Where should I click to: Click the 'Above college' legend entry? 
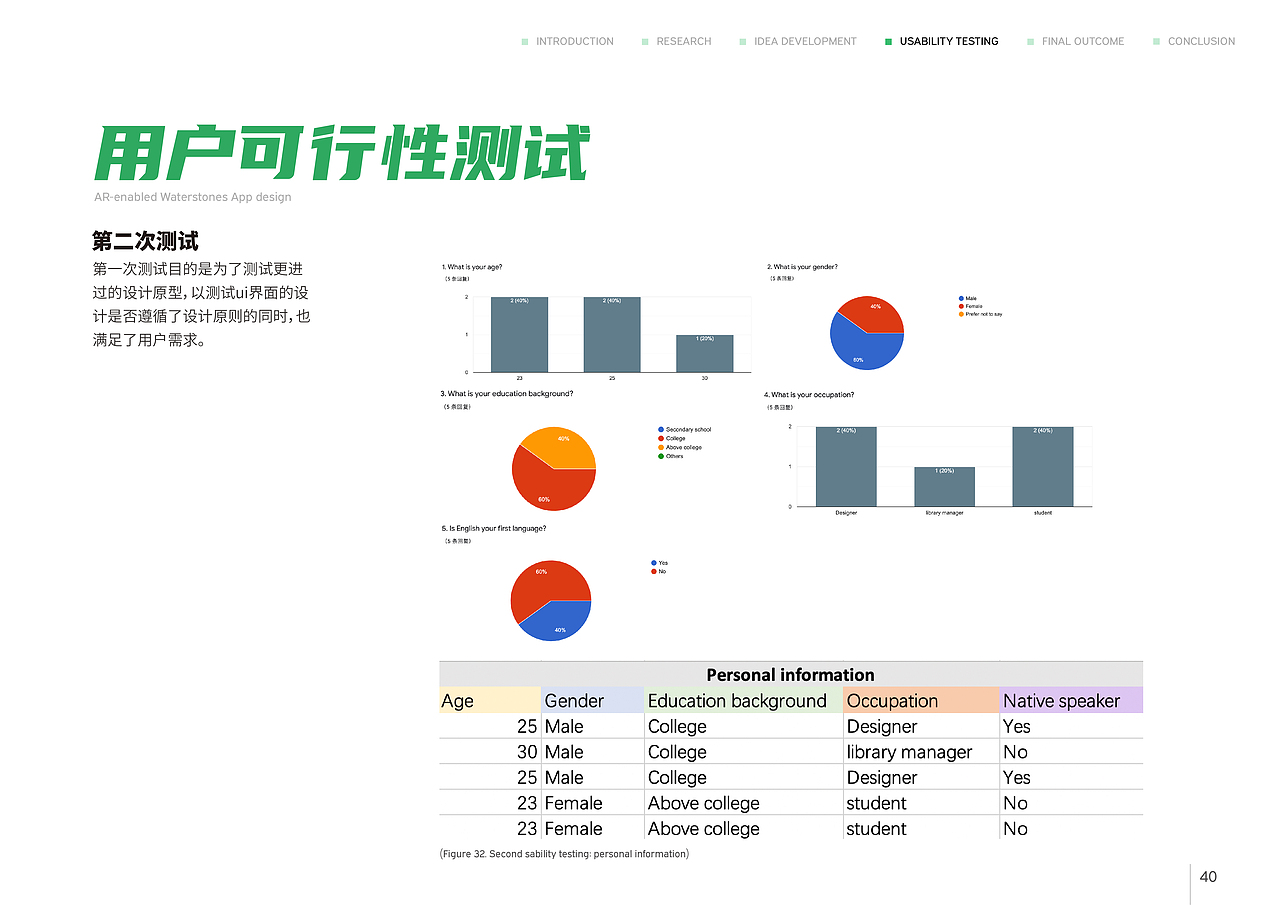pyautogui.click(x=680, y=447)
